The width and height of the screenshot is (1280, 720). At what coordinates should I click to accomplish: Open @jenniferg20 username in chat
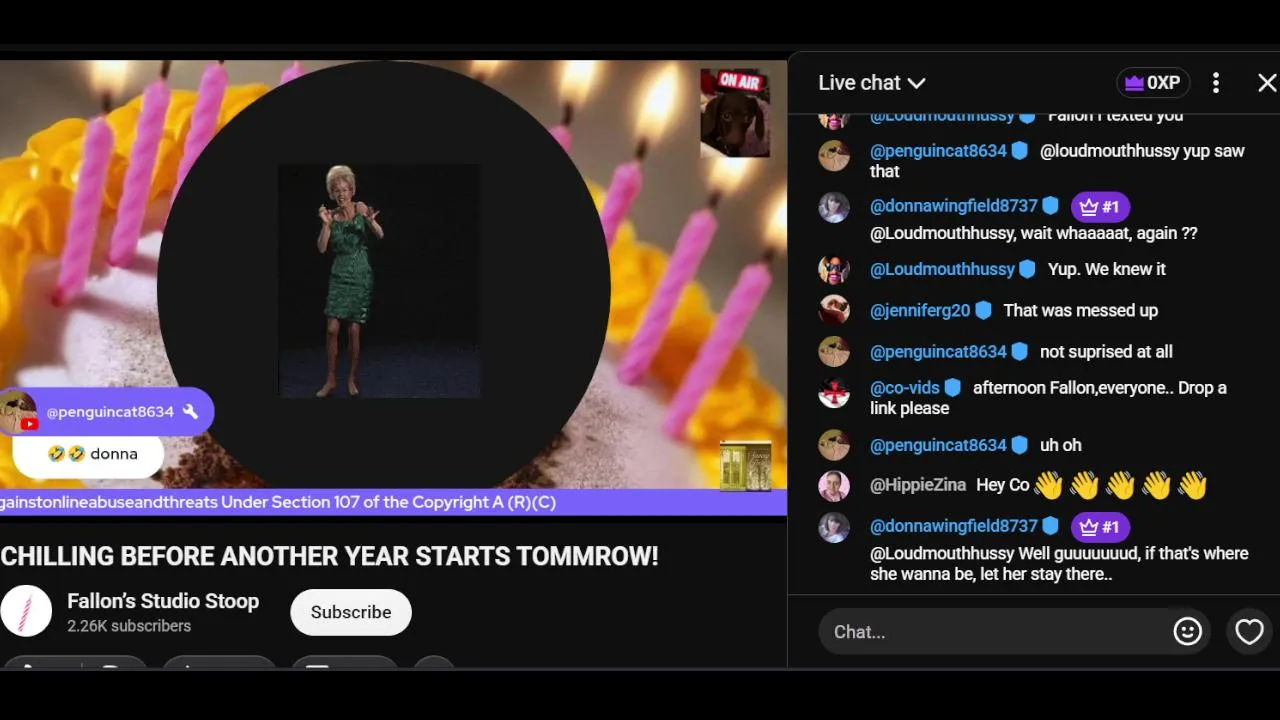coord(920,311)
